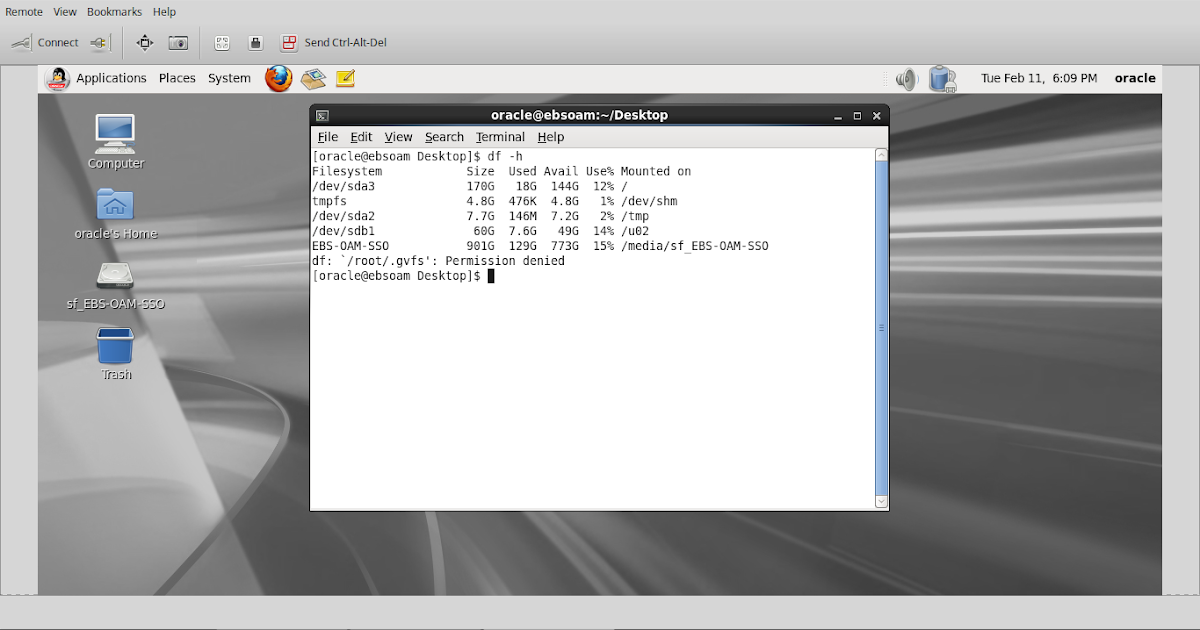The image size is (1200, 630).
Task: Click the grab keyboard lock icon
Action: click(x=255, y=43)
